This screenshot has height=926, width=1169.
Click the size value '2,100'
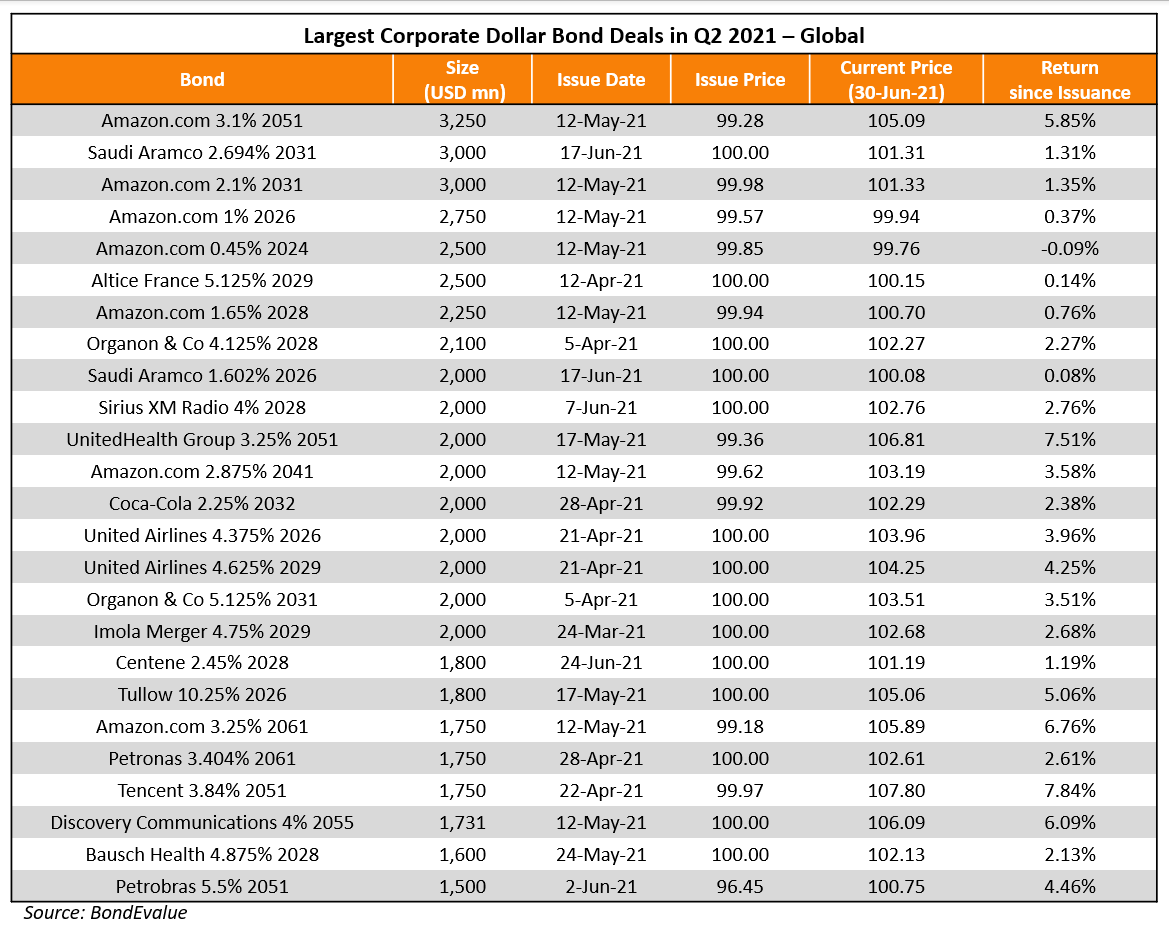(x=462, y=344)
